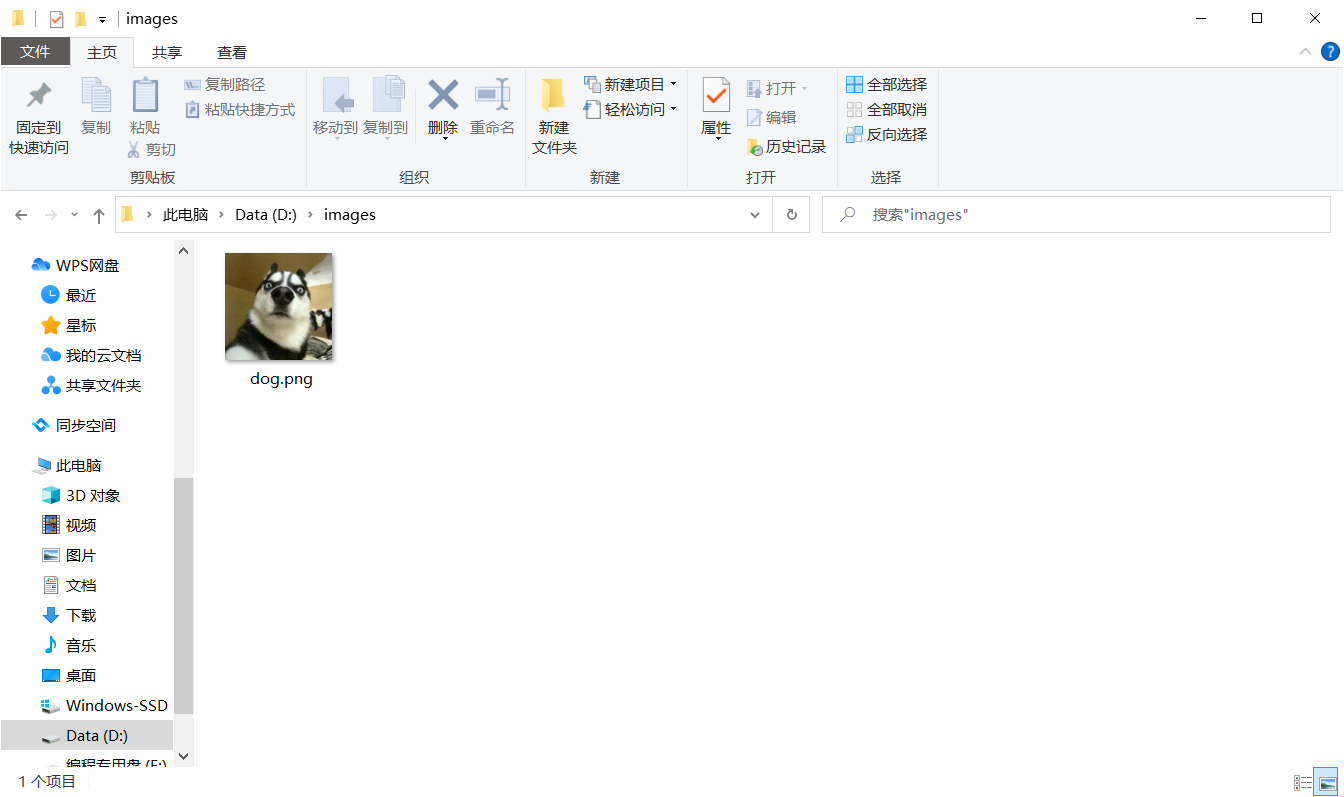
Task: Click the Back navigation arrow
Action: point(22,215)
